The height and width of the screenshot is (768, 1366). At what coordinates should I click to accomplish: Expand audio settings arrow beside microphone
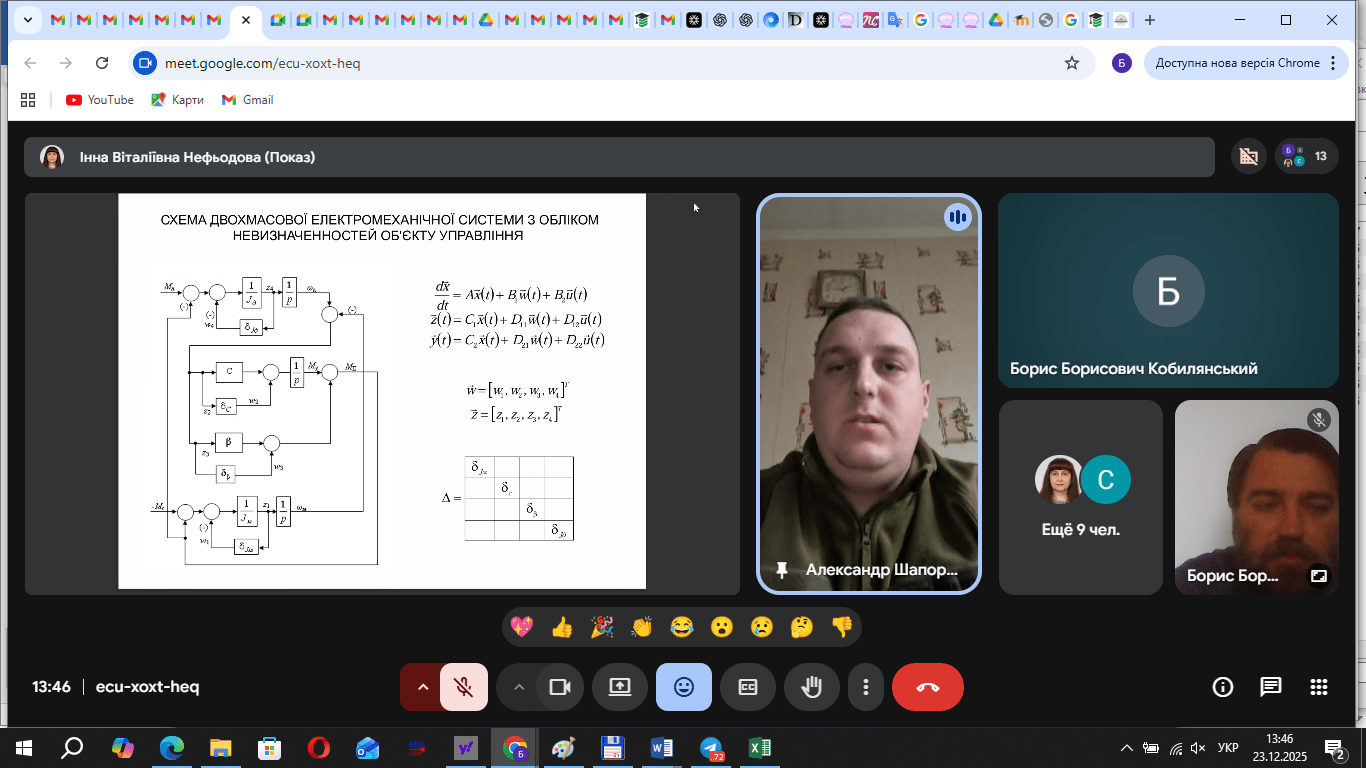pyautogui.click(x=422, y=687)
